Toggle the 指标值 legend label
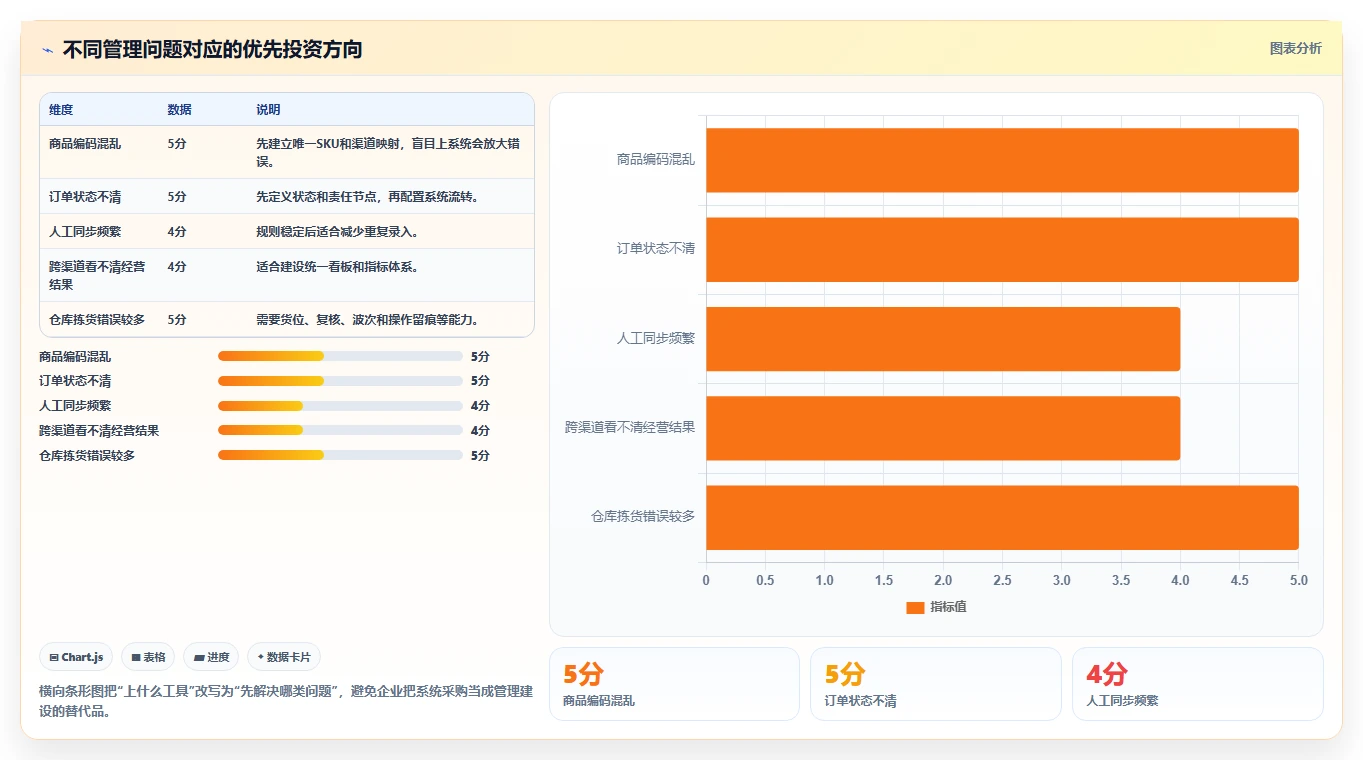Screen dimensions: 1363x760 [x=948, y=607]
